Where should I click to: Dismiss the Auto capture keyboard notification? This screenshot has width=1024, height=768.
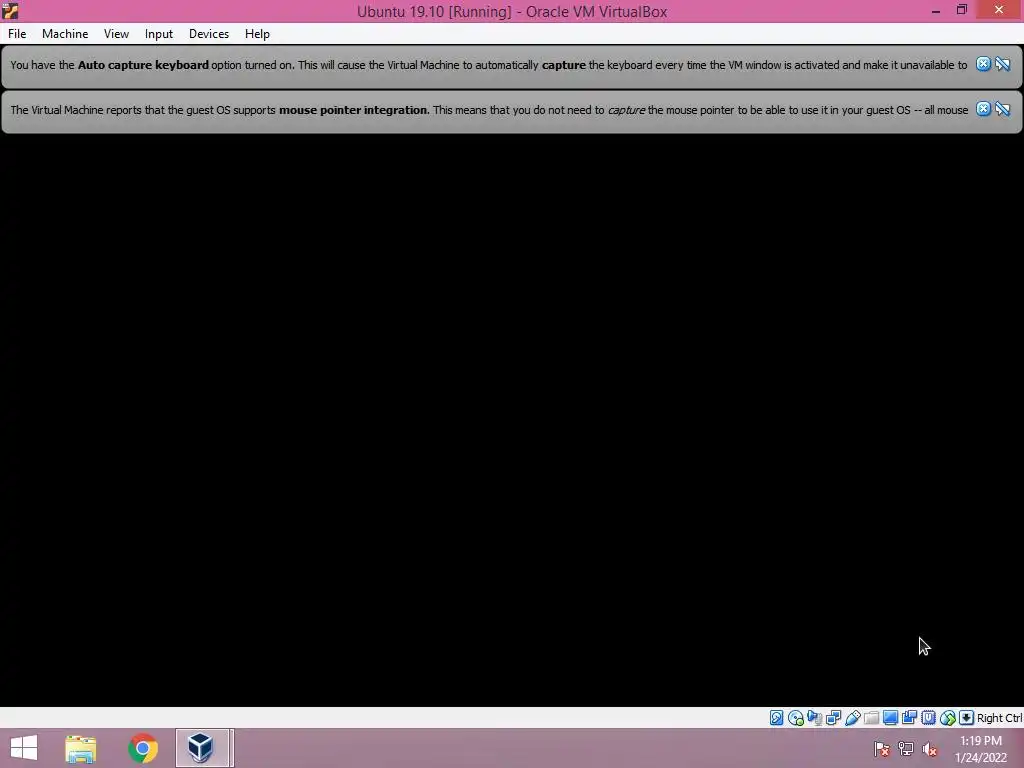pos(983,64)
